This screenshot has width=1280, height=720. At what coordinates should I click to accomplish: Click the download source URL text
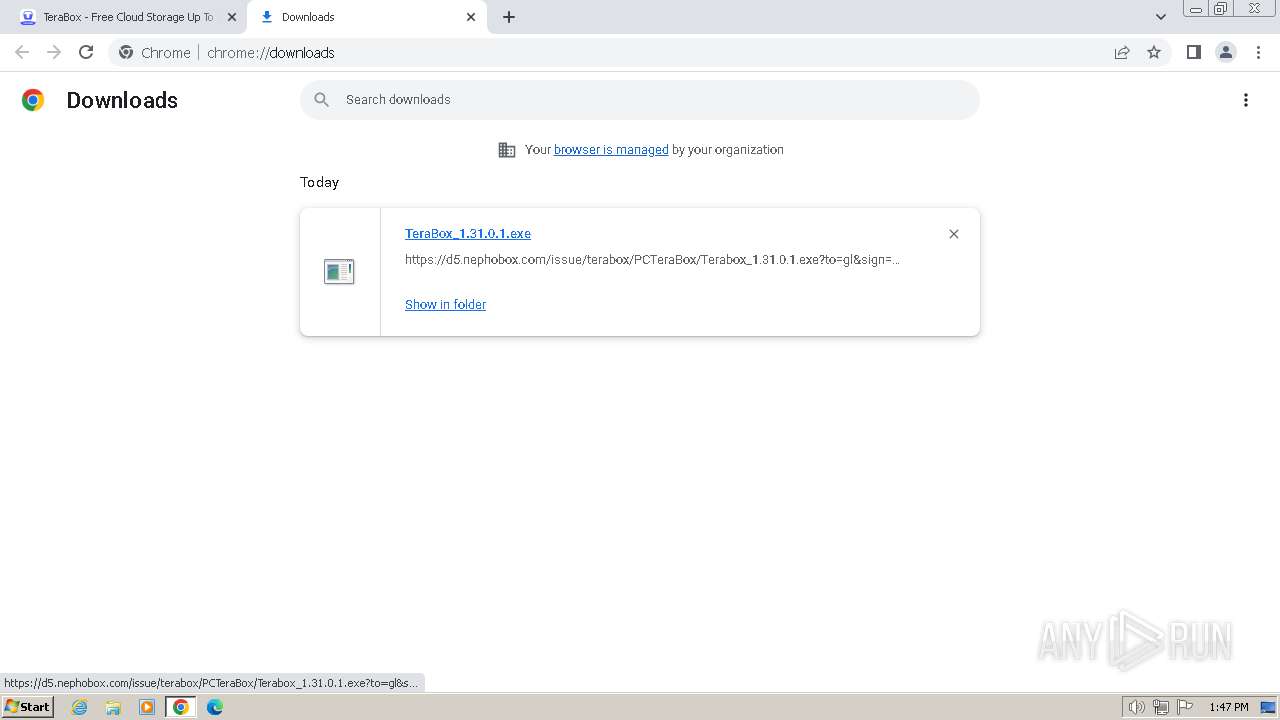[x=652, y=260]
